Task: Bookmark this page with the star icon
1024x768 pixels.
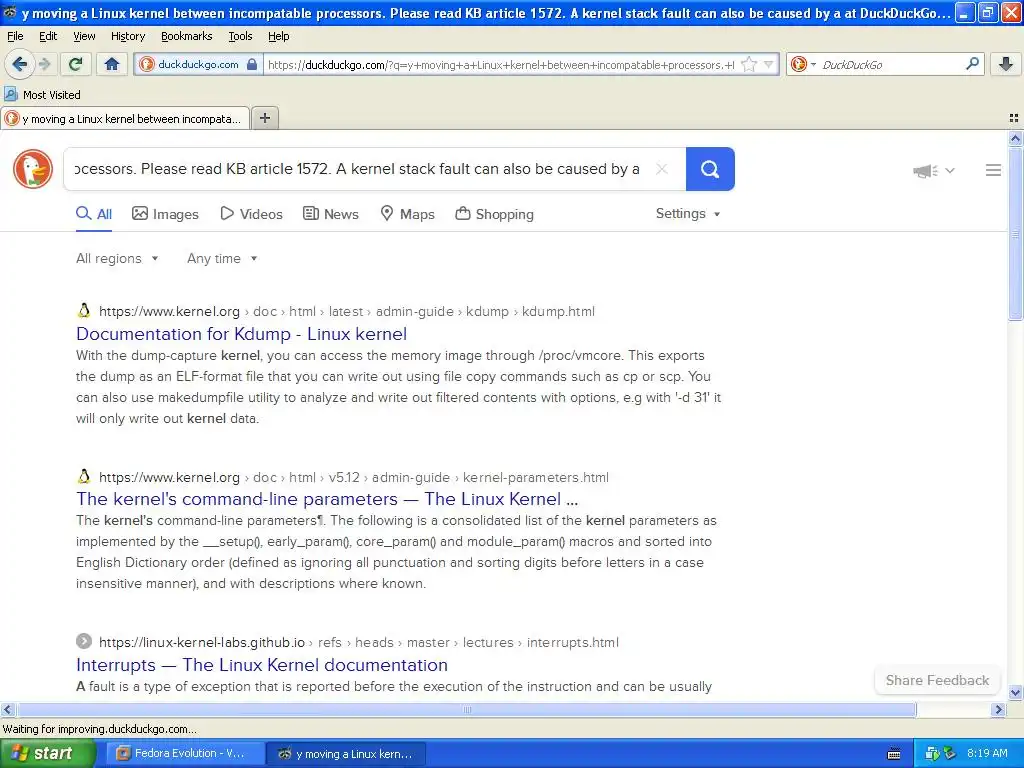Action: (x=749, y=64)
